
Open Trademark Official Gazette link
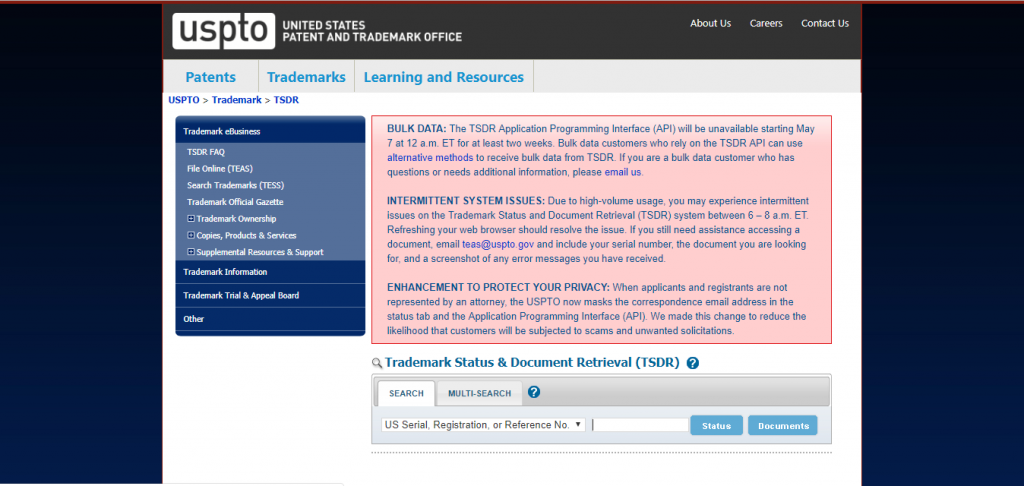point(235,202)
